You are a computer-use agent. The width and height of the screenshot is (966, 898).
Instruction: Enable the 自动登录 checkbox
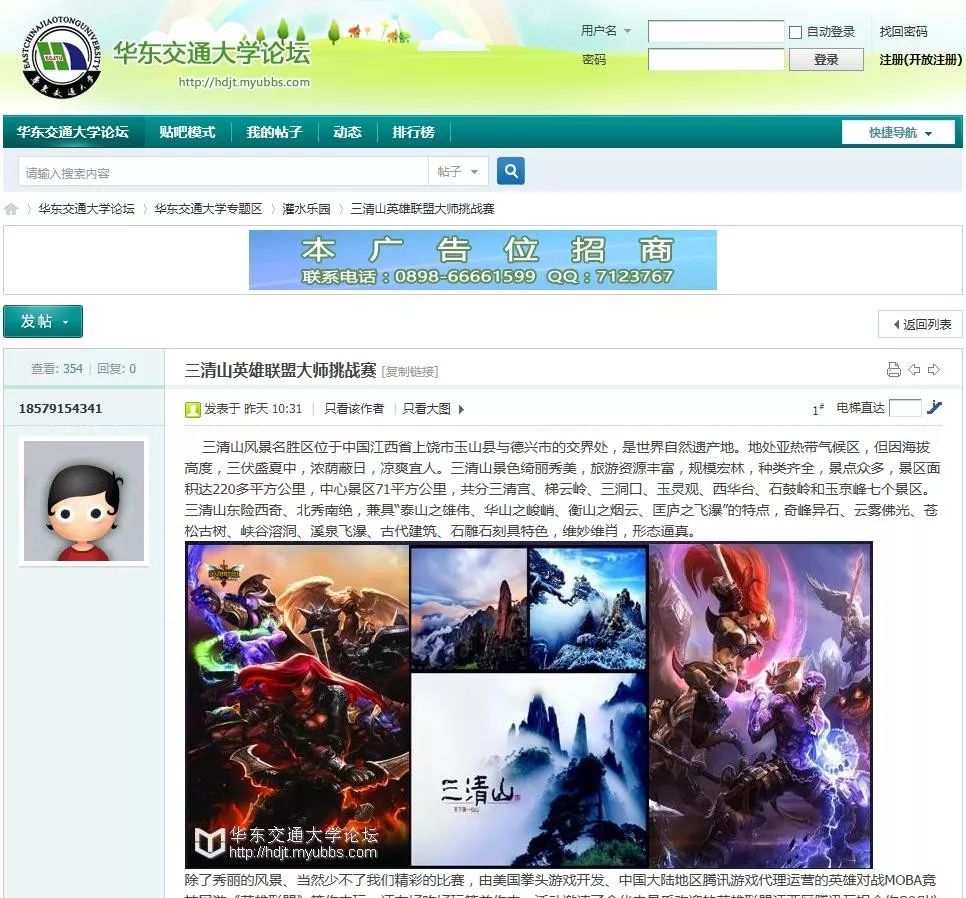pos(795,31)
